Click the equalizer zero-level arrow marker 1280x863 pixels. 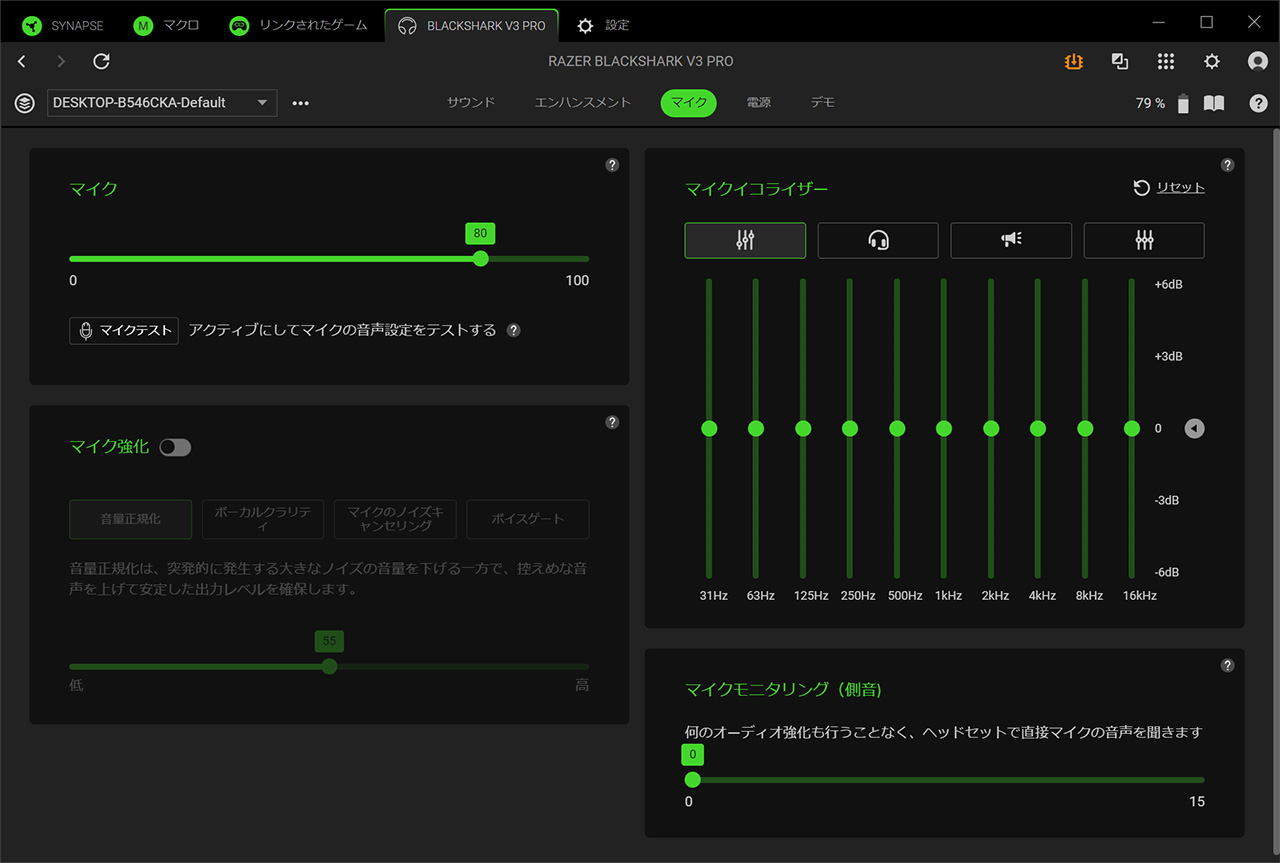click(x=1194, y=428)
